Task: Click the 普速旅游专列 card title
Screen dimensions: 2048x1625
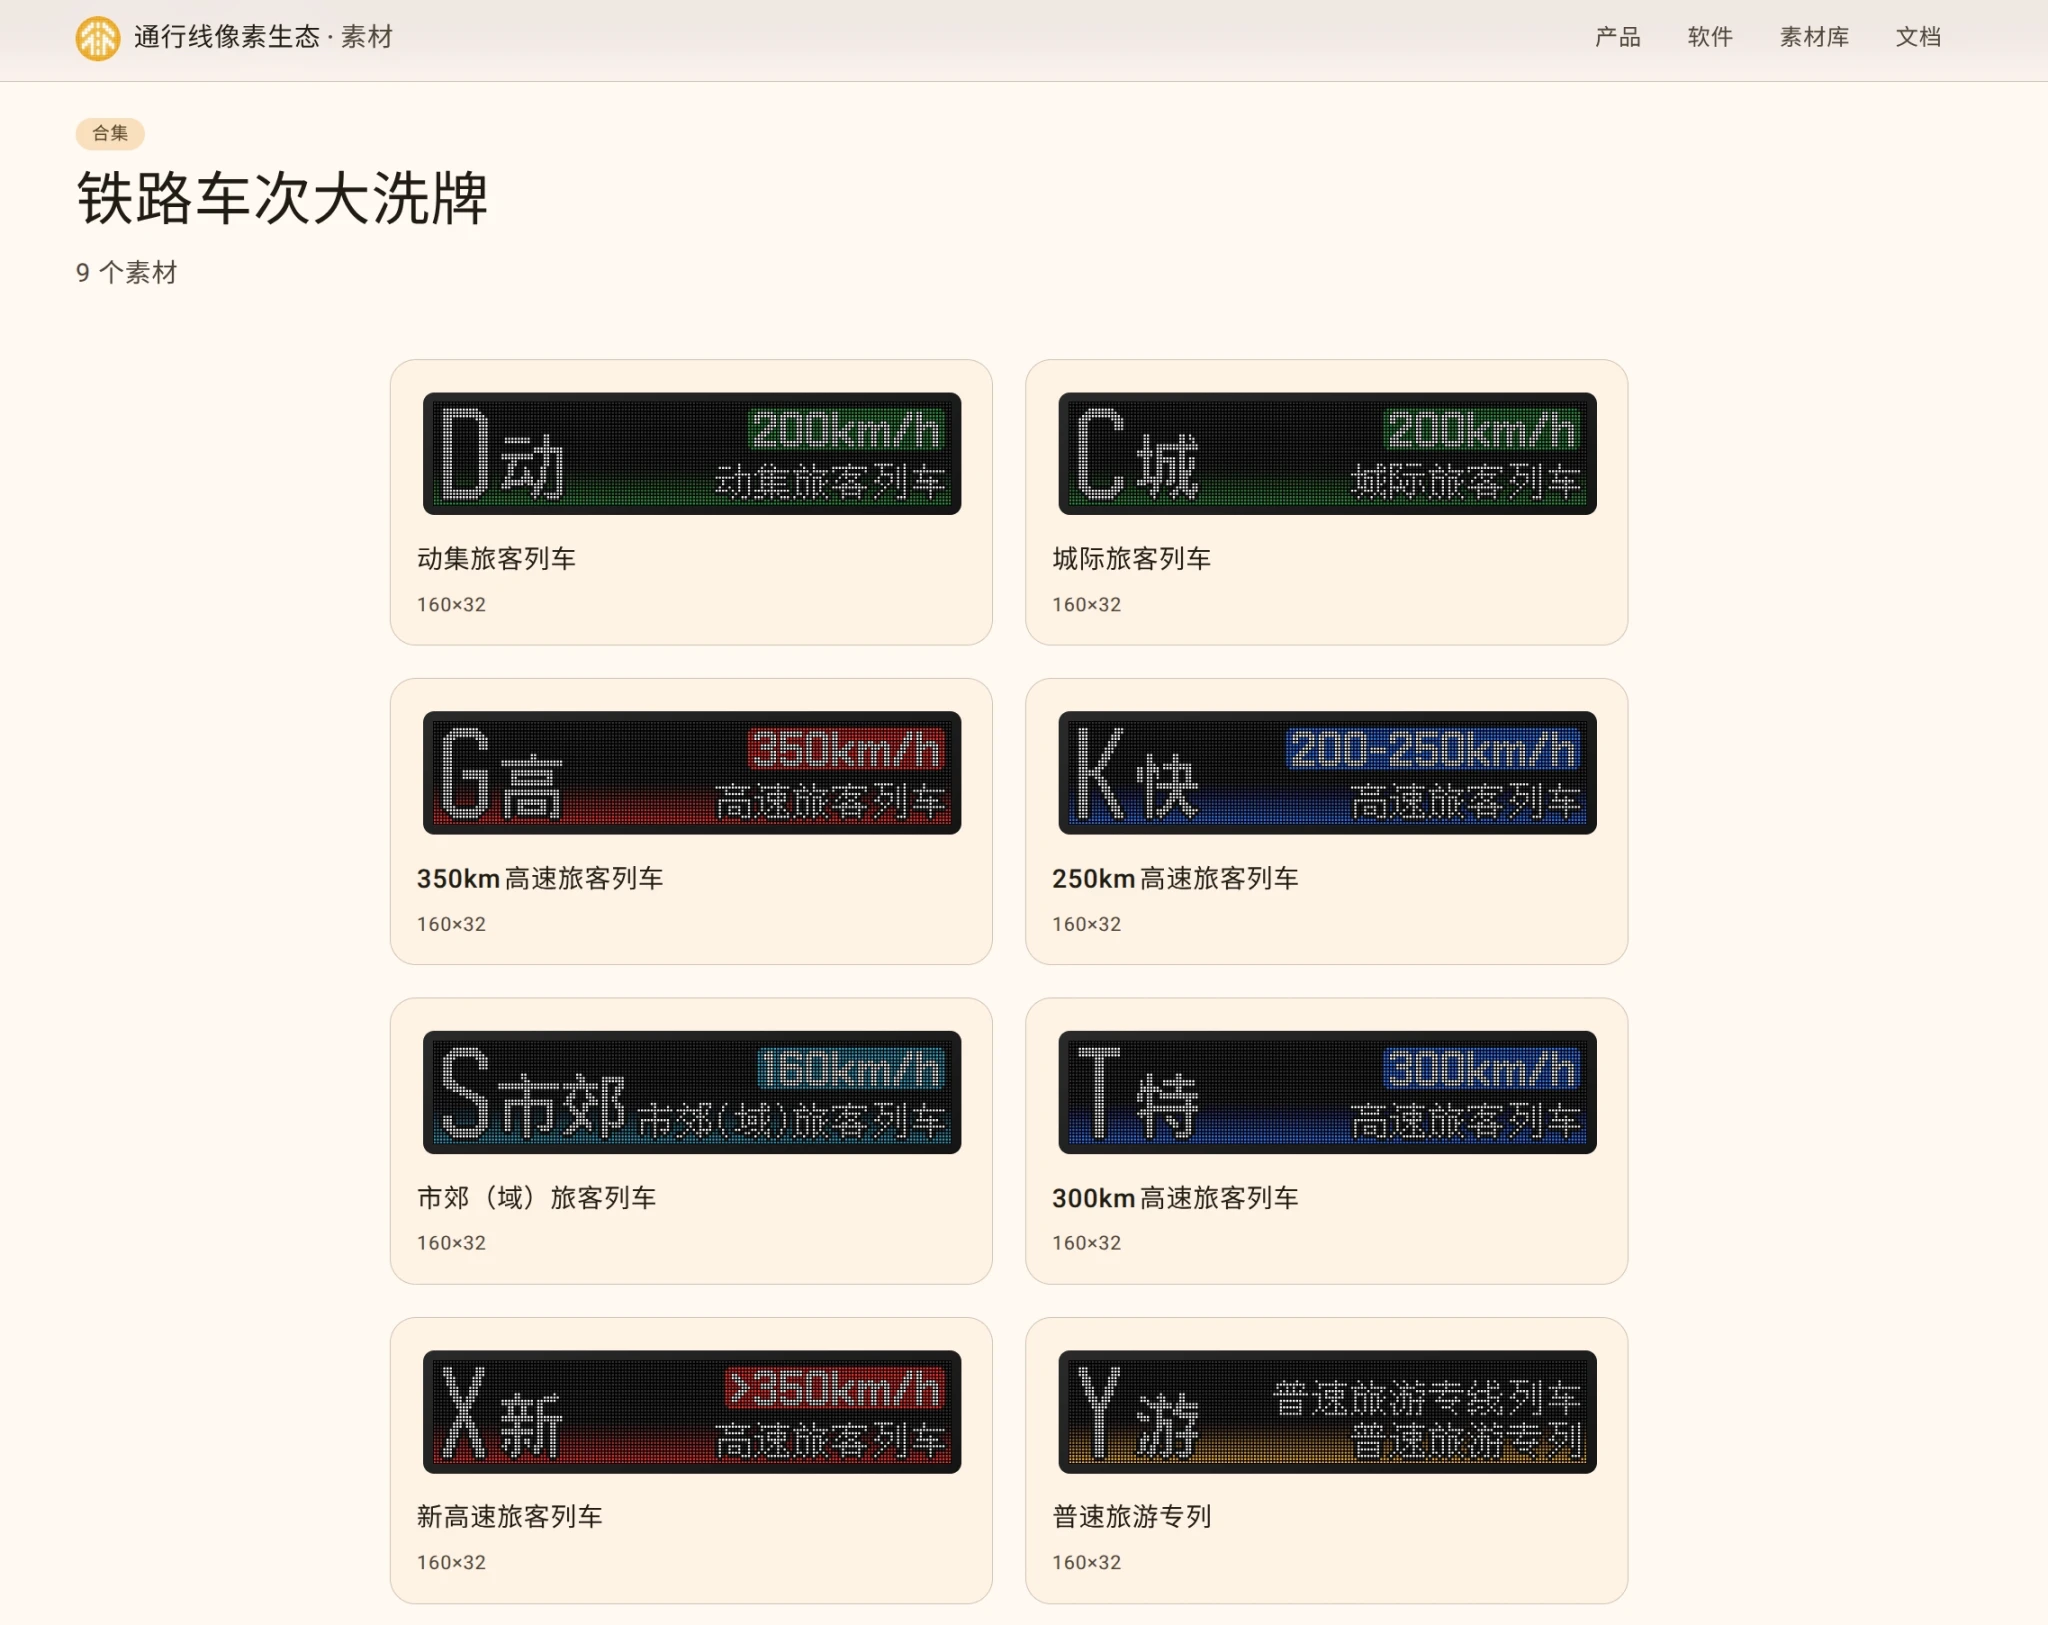Action: 1131,1516
